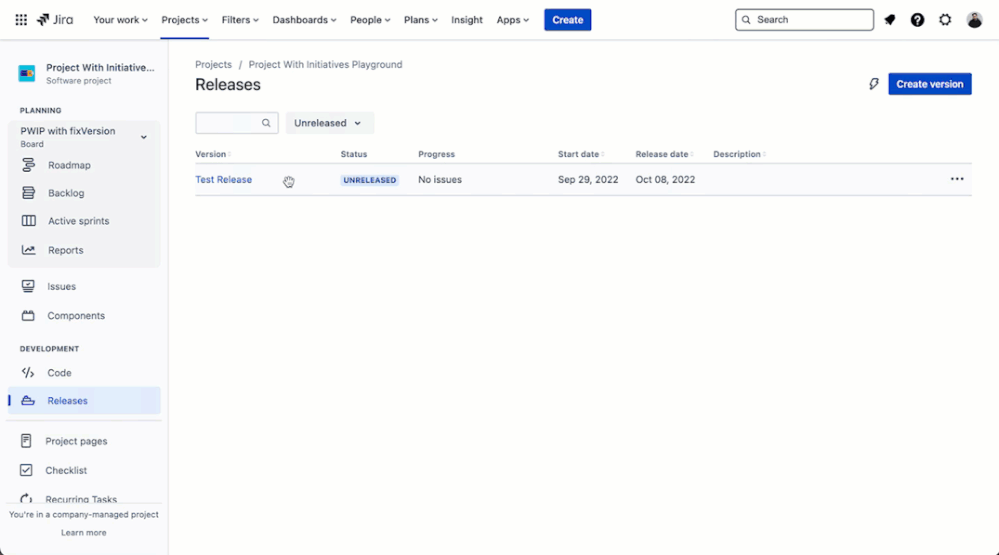Expand the Plans menu
The height and width of the screenshot is (555, 999).
tap(420, 20)
